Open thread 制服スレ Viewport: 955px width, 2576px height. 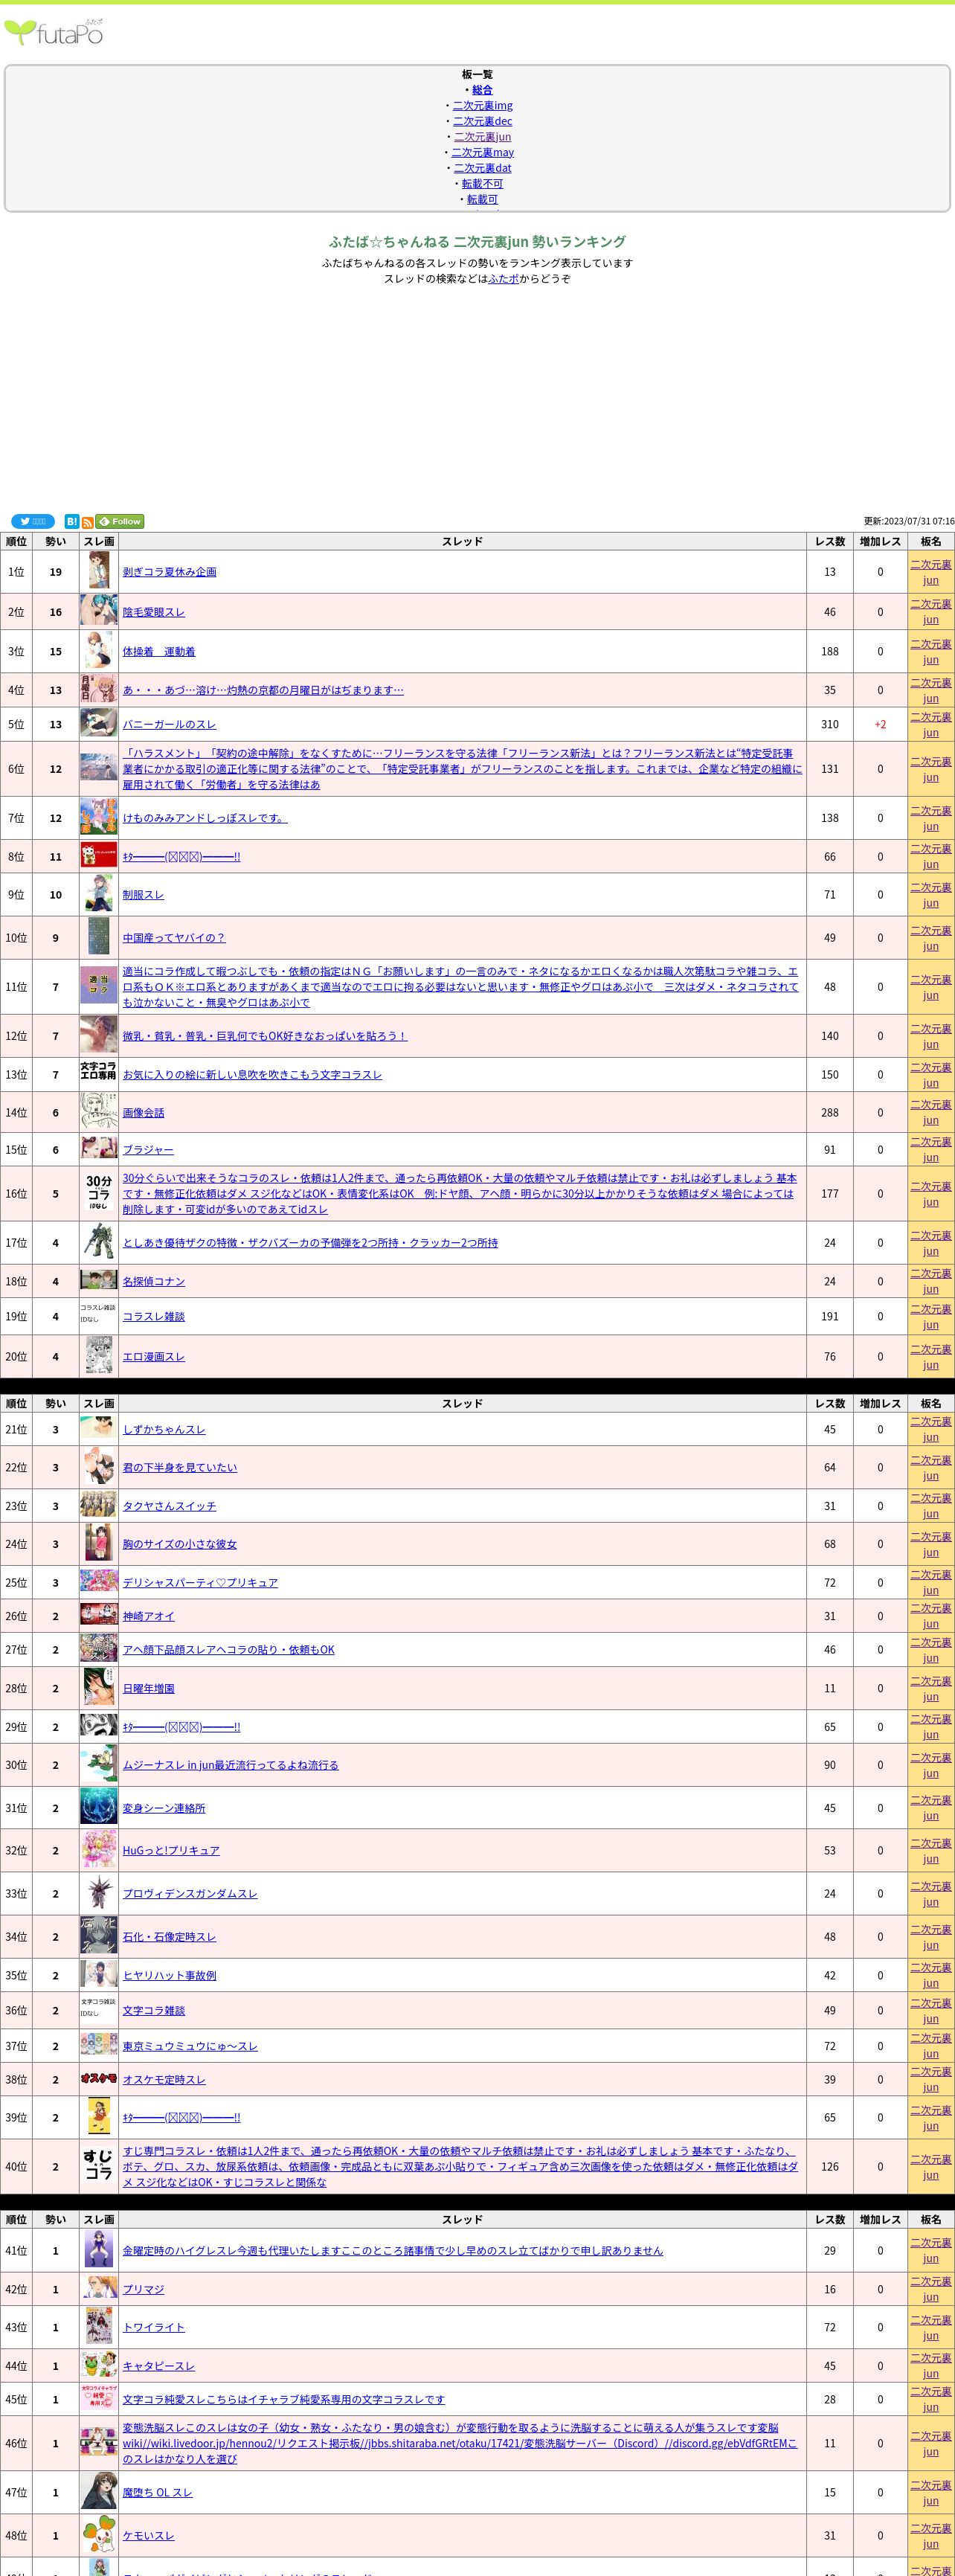click(x=143, y=895)
